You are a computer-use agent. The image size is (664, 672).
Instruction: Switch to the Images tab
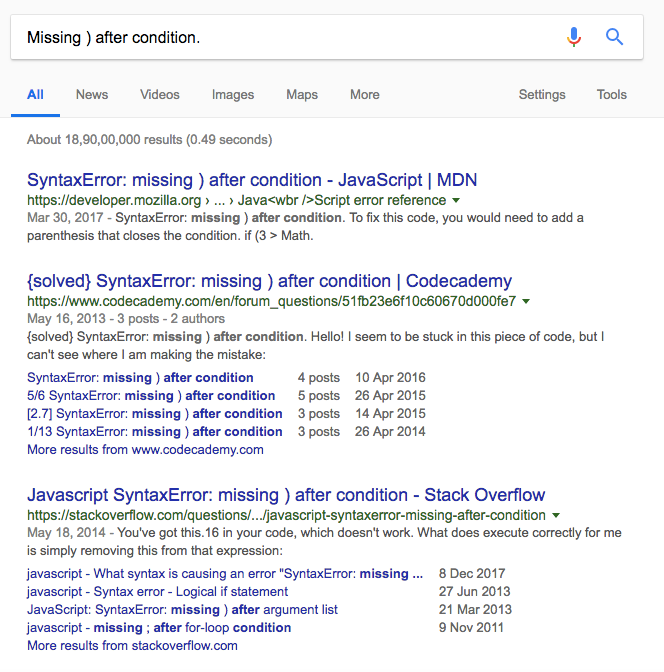click(x=233, y=95)
